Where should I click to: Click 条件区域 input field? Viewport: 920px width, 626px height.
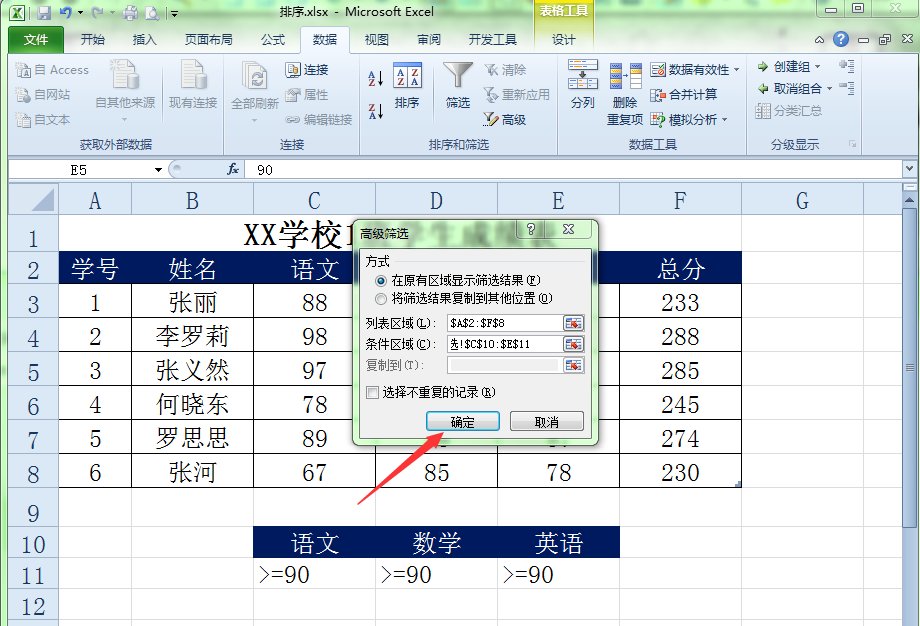click(505, 344)
